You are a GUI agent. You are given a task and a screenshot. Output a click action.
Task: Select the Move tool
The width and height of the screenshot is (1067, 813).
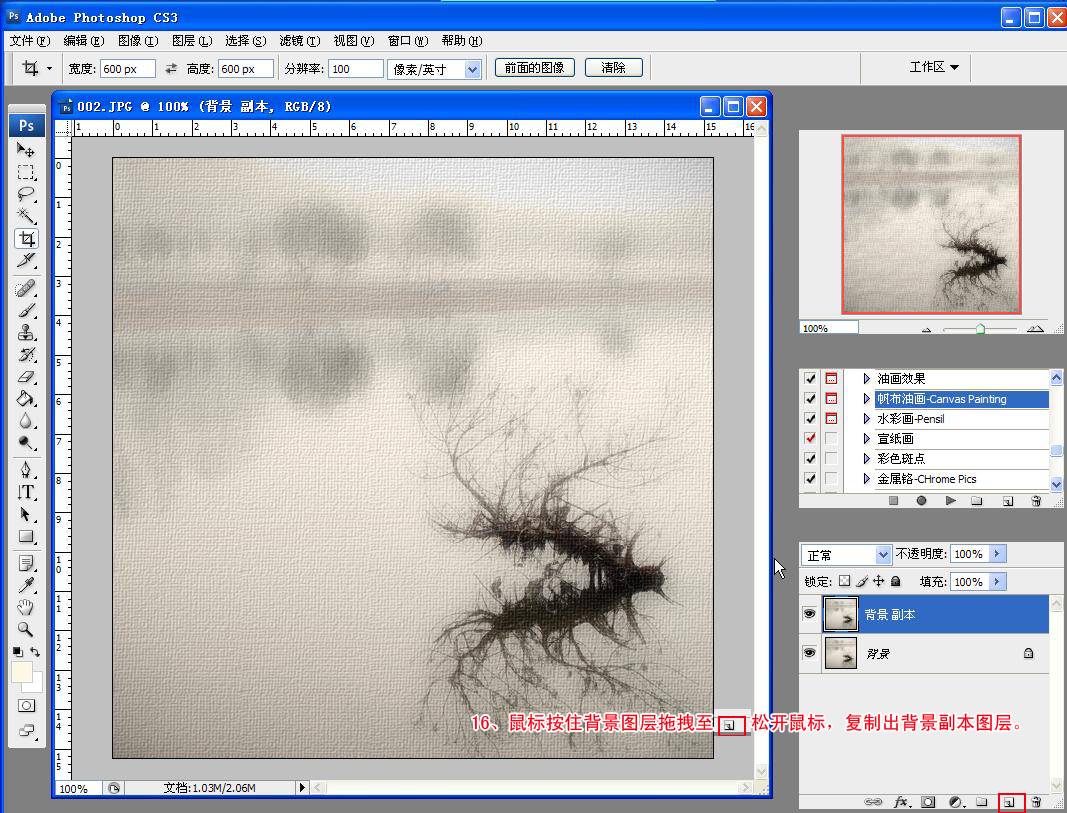[26, 150]
